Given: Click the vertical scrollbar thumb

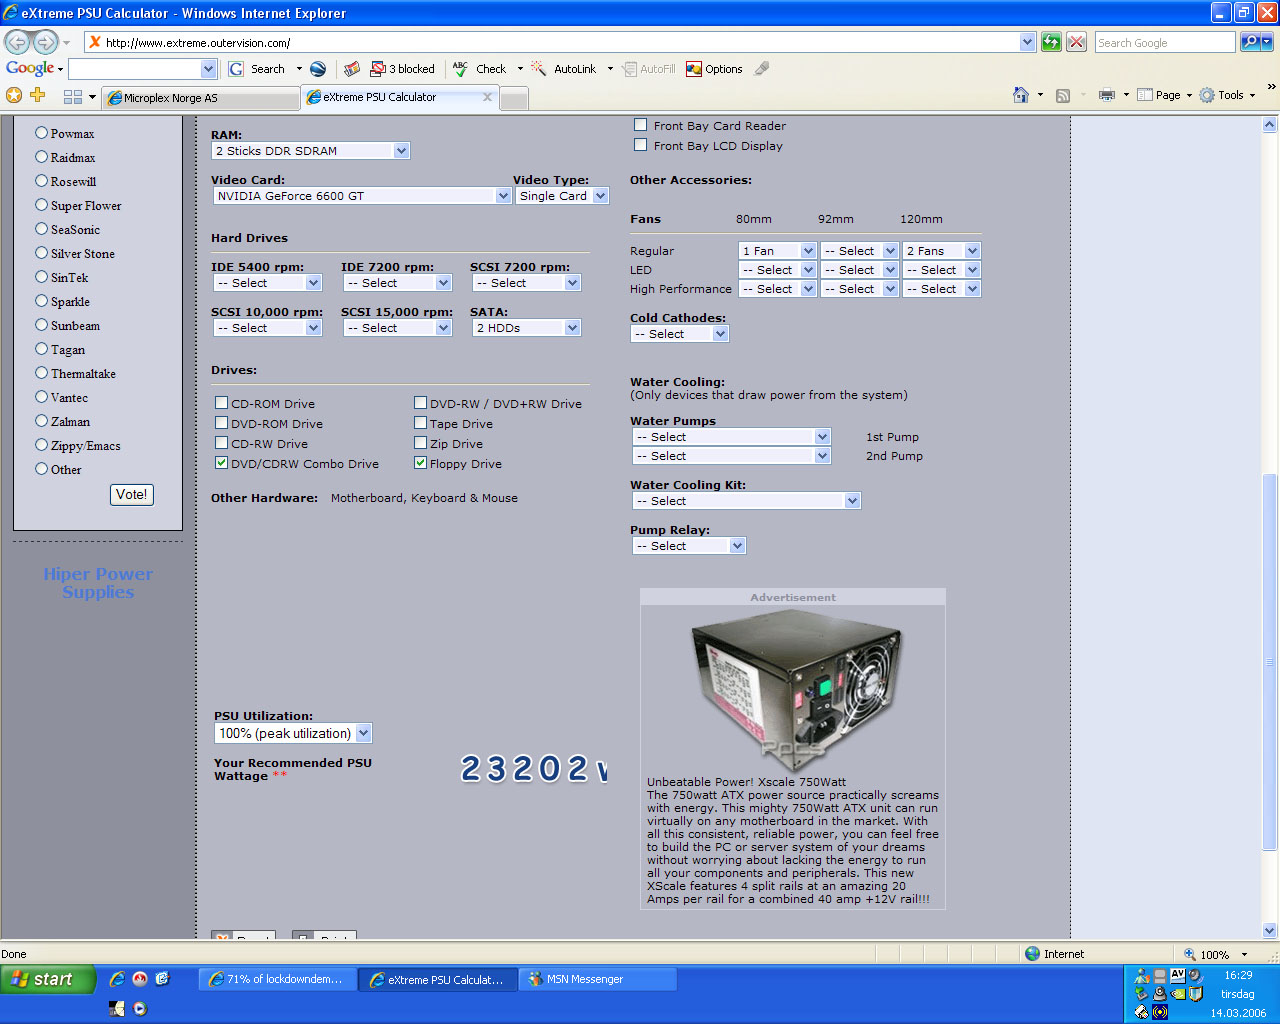Looking at the screenshot, I should [x=1270, y=663].
